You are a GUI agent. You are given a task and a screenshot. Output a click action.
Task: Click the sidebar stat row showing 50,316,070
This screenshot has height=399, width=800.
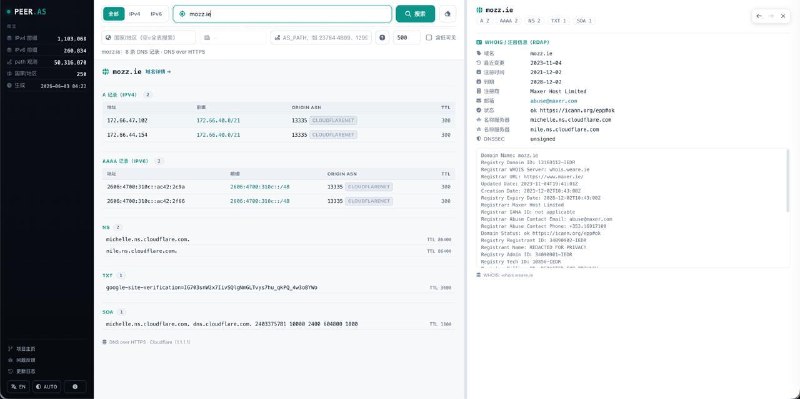46,62
